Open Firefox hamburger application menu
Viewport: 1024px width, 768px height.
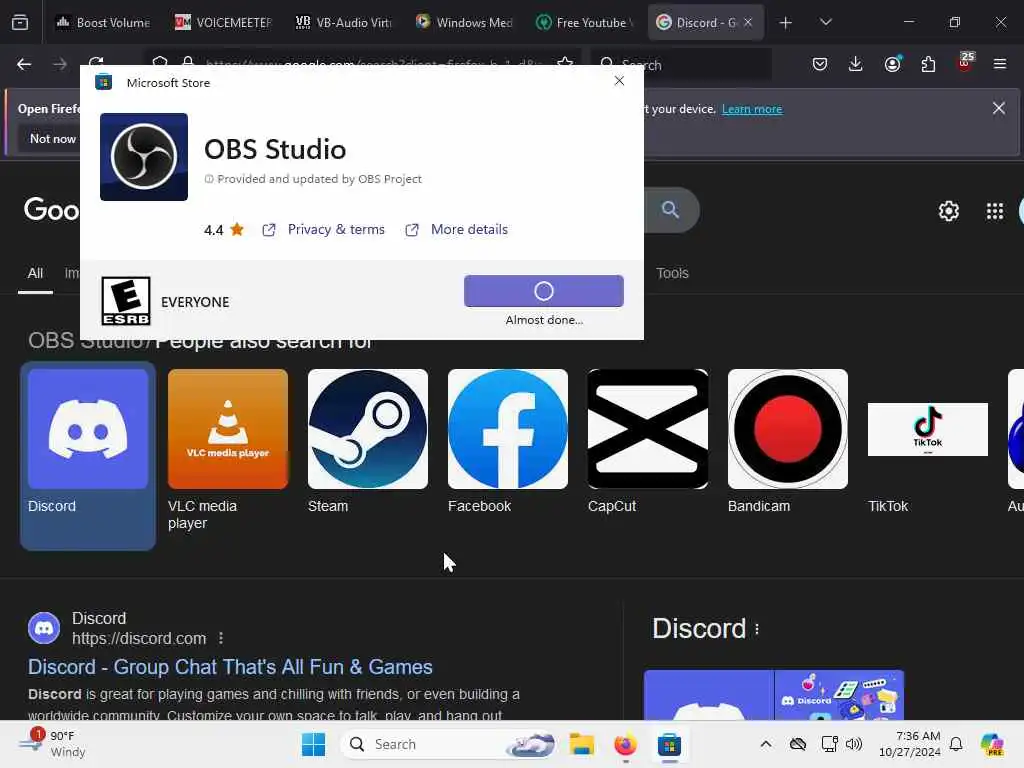tap(1000, 64)
